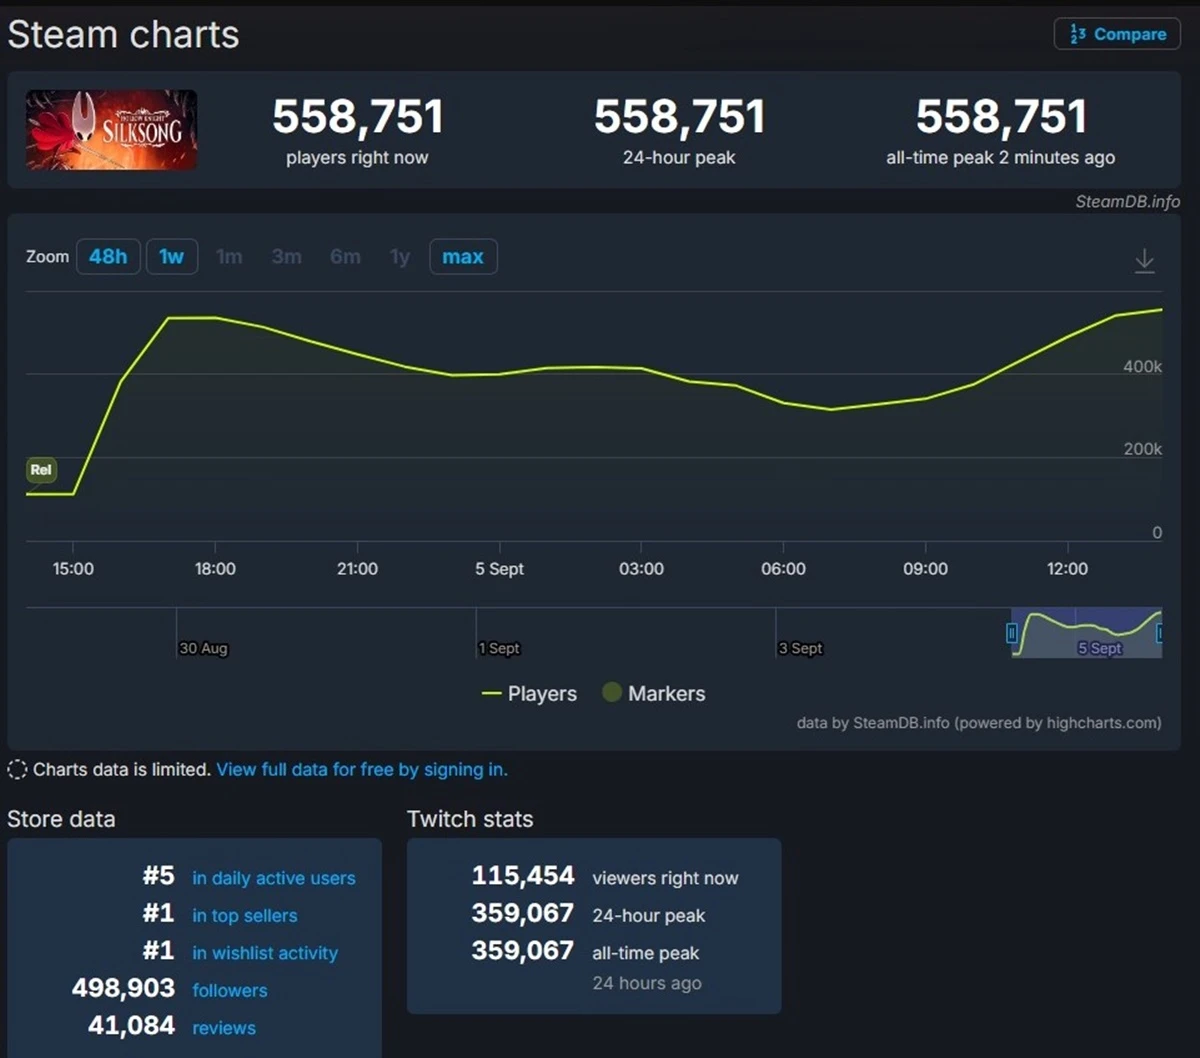Click the dashed circle icon beside "Charts data is limited"
The image size is (1200, 1058).
[x=16, y=769]
